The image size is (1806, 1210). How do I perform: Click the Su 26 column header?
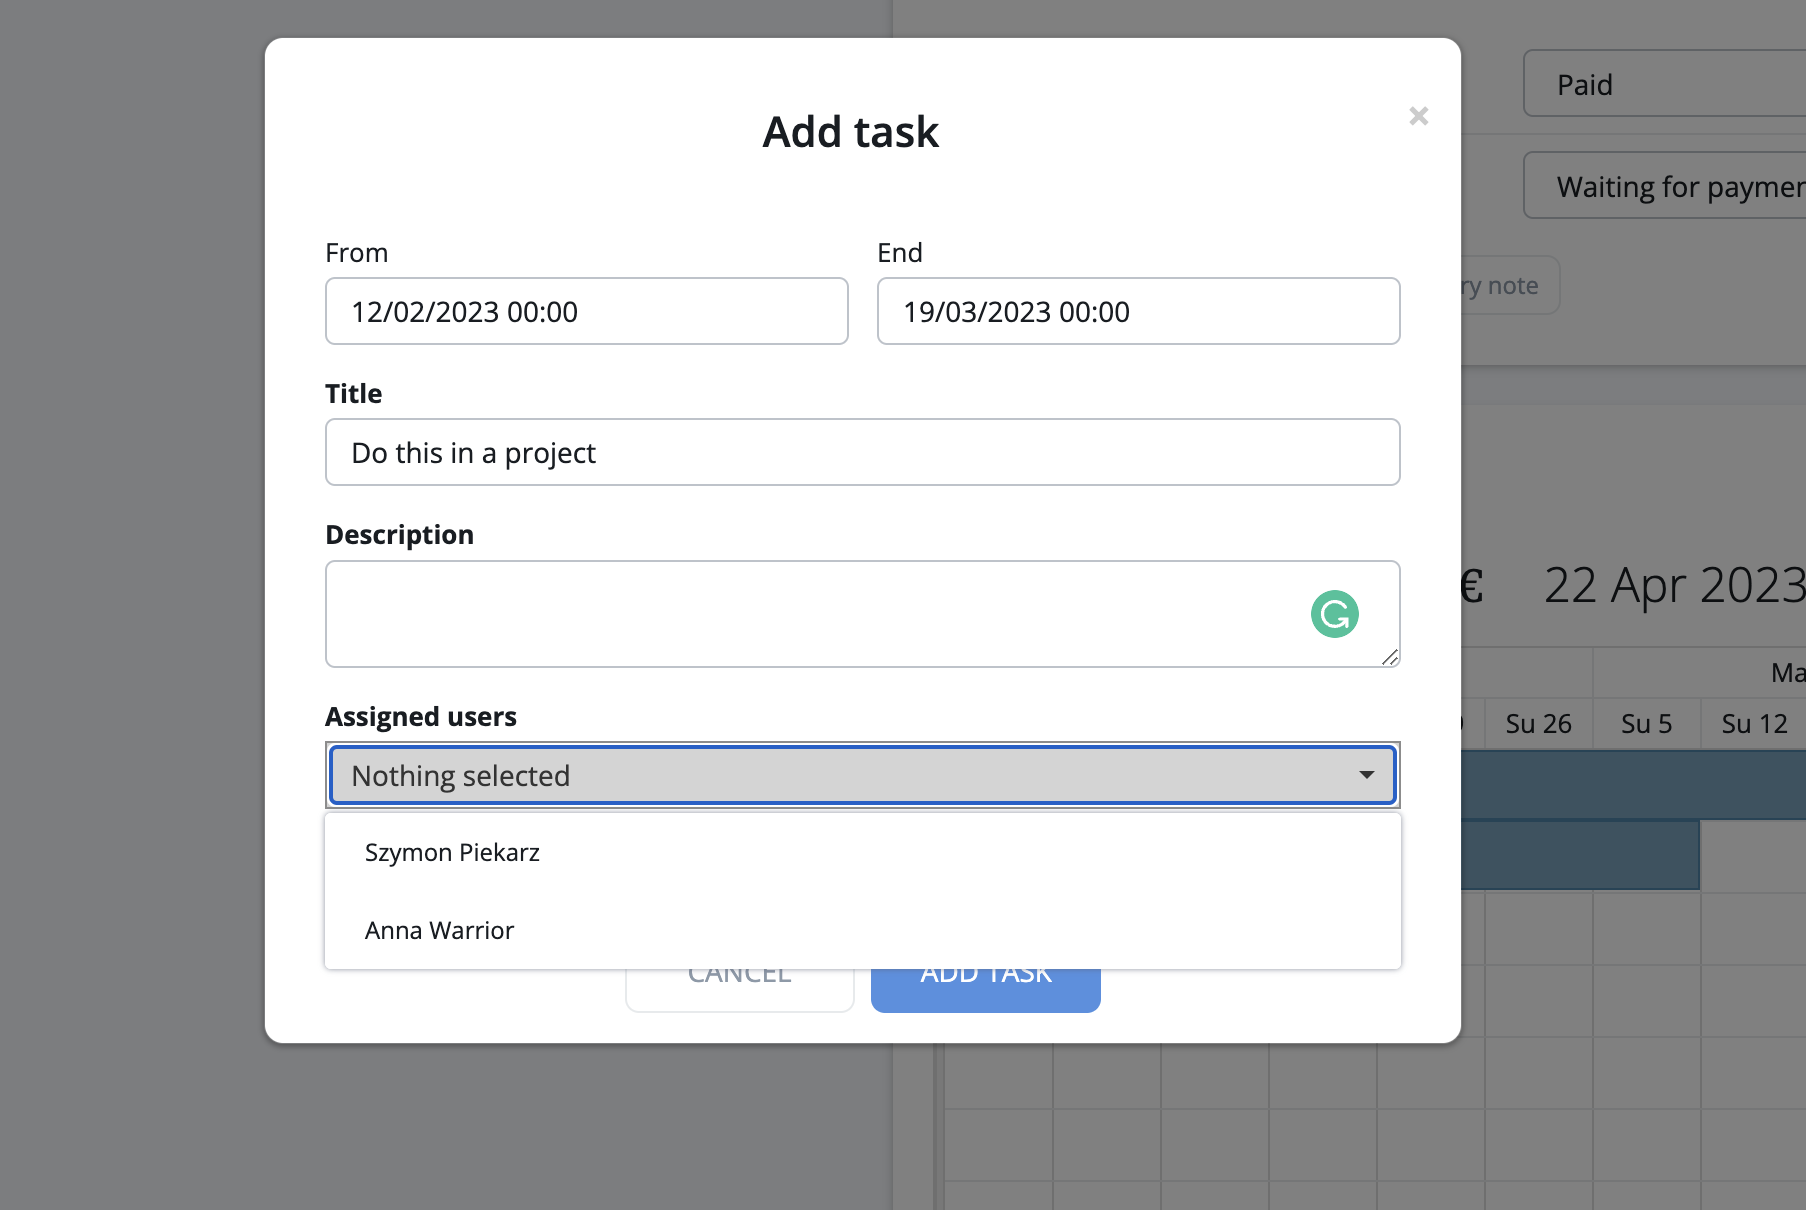1538,724
